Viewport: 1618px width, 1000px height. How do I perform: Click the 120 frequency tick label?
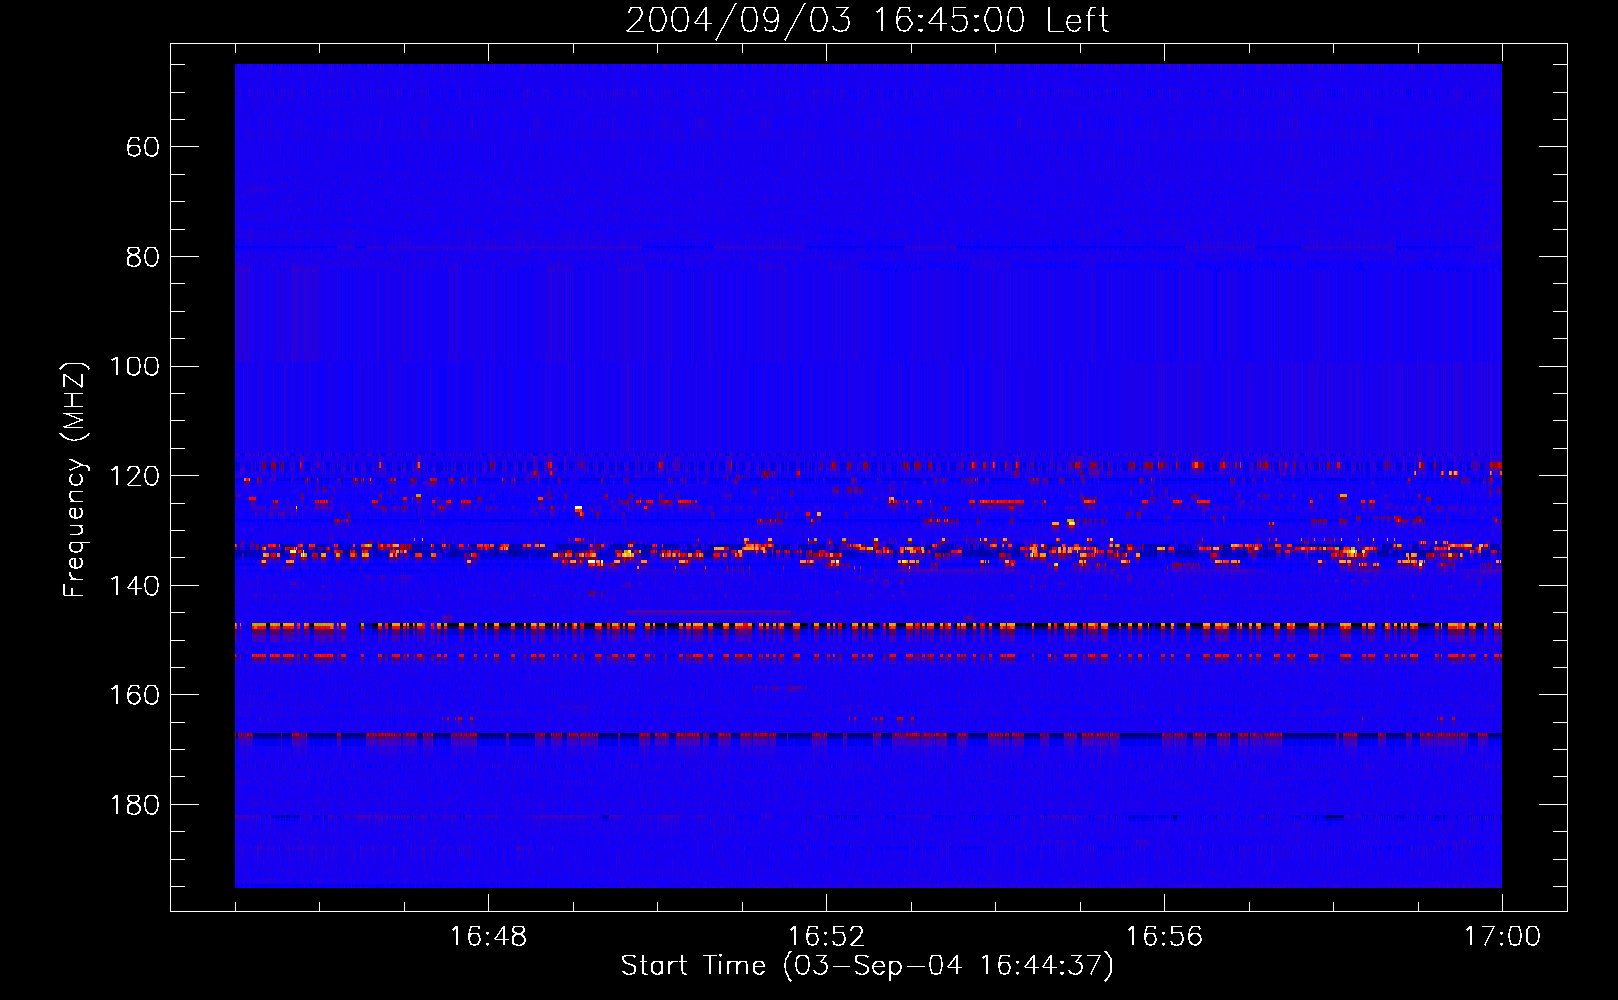pos(134,476)
